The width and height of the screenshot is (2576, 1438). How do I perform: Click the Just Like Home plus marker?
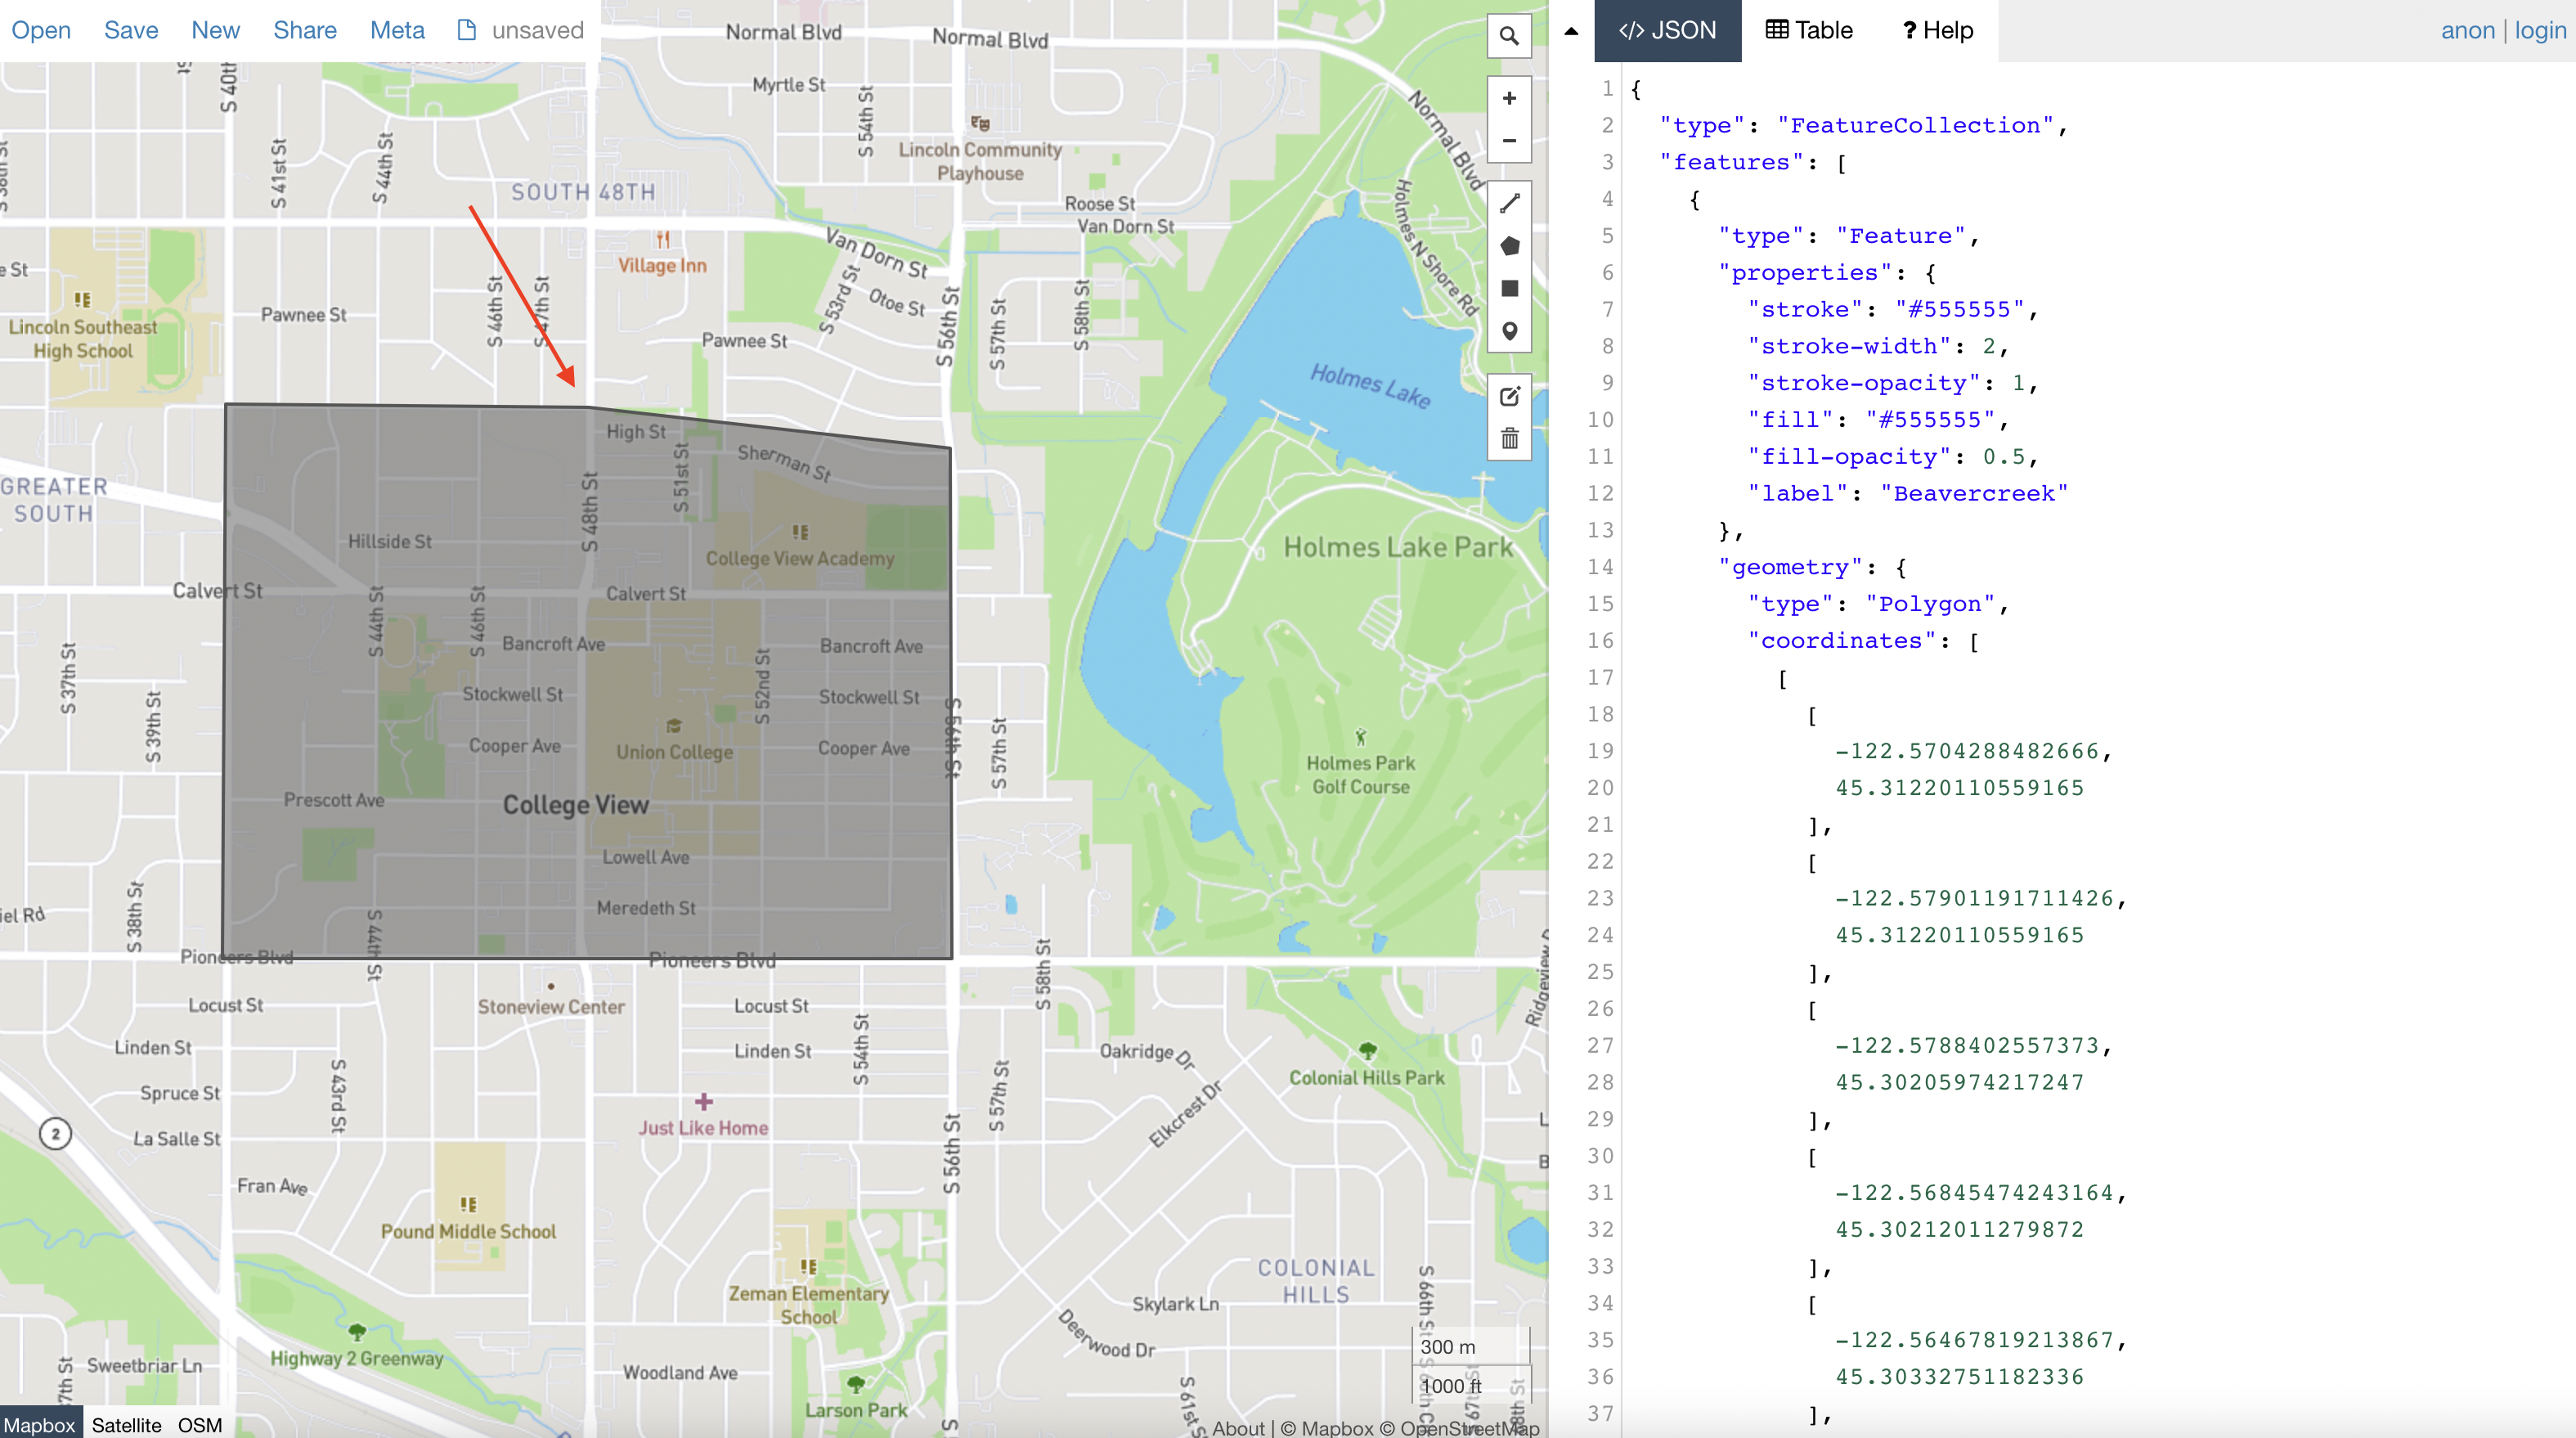704,1101
